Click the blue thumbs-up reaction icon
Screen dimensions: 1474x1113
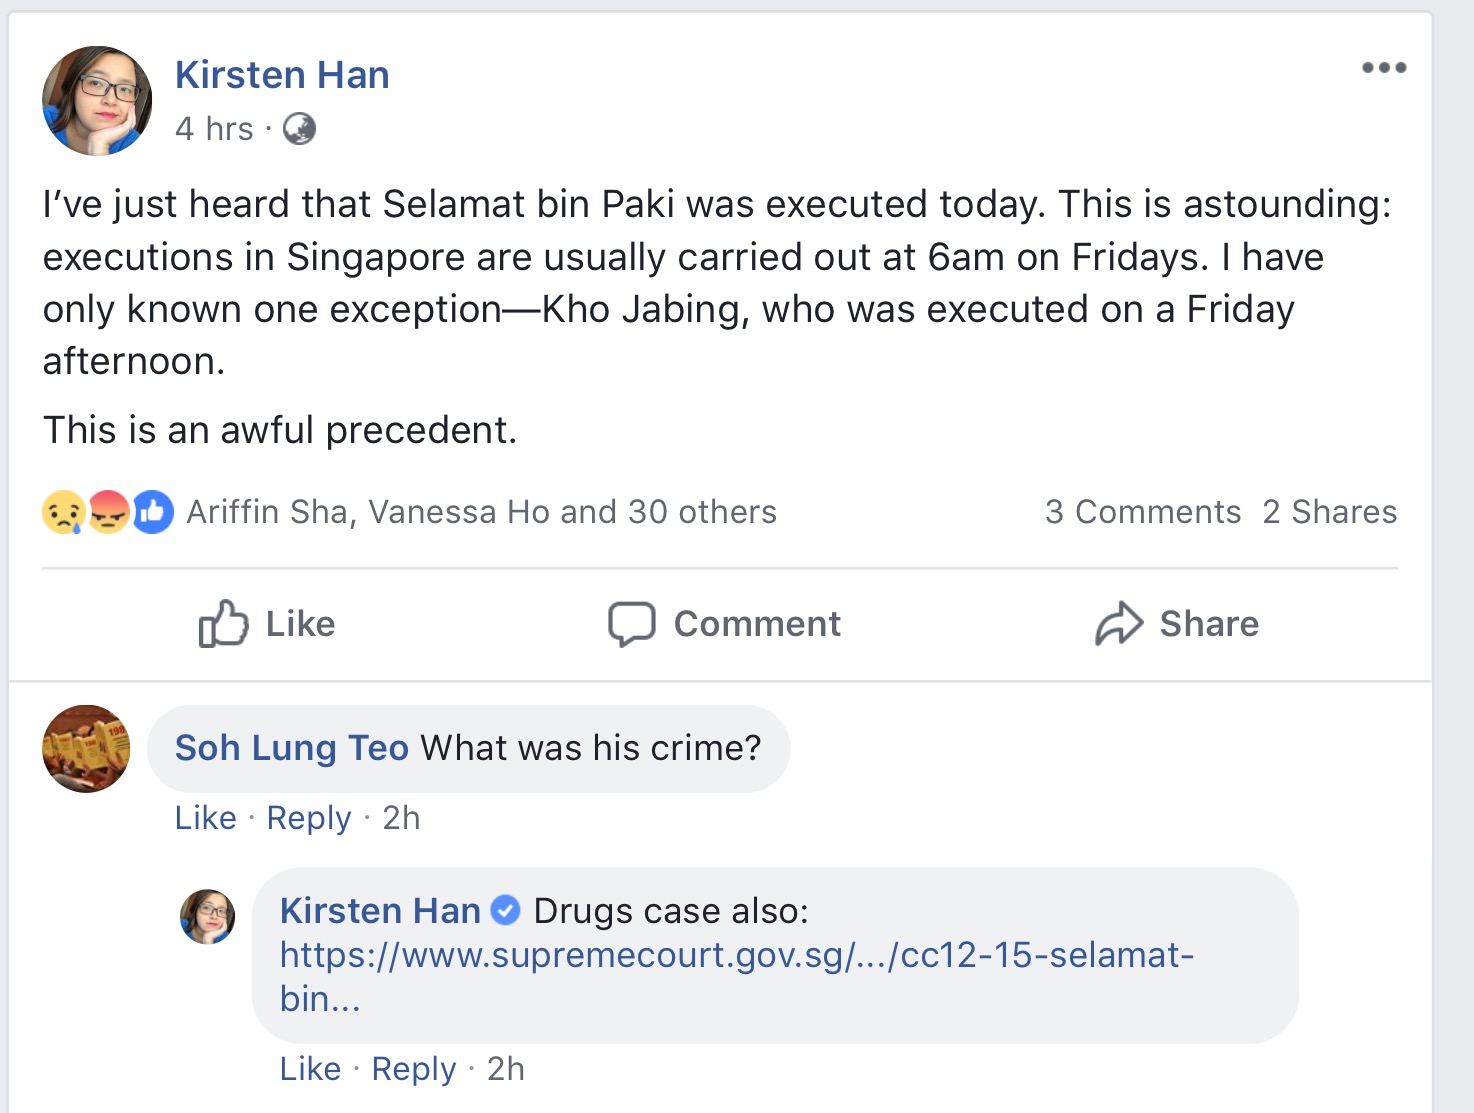[x=152, y=512]
